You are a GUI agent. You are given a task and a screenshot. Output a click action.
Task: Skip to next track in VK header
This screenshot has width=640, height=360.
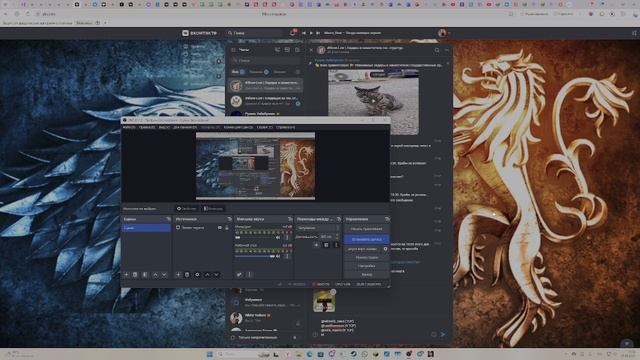(318, 33)
